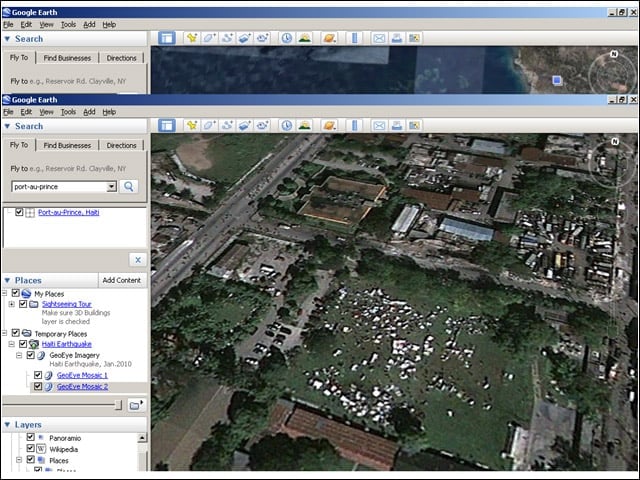The height and width of the screenshot is (480, 640).
Task: Collapse the Temporary Places tree node
Action: click(x=4, y=333)
